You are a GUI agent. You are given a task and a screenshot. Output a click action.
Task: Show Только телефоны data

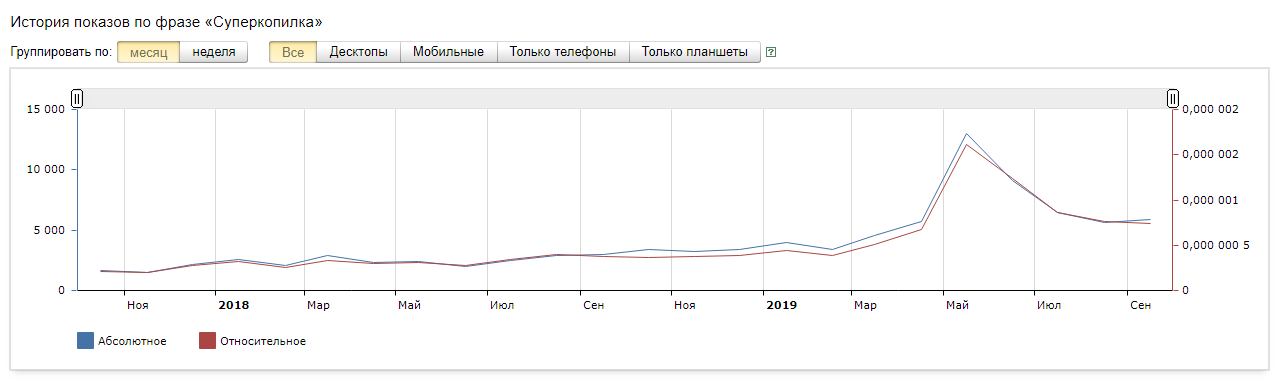[563, 52]
